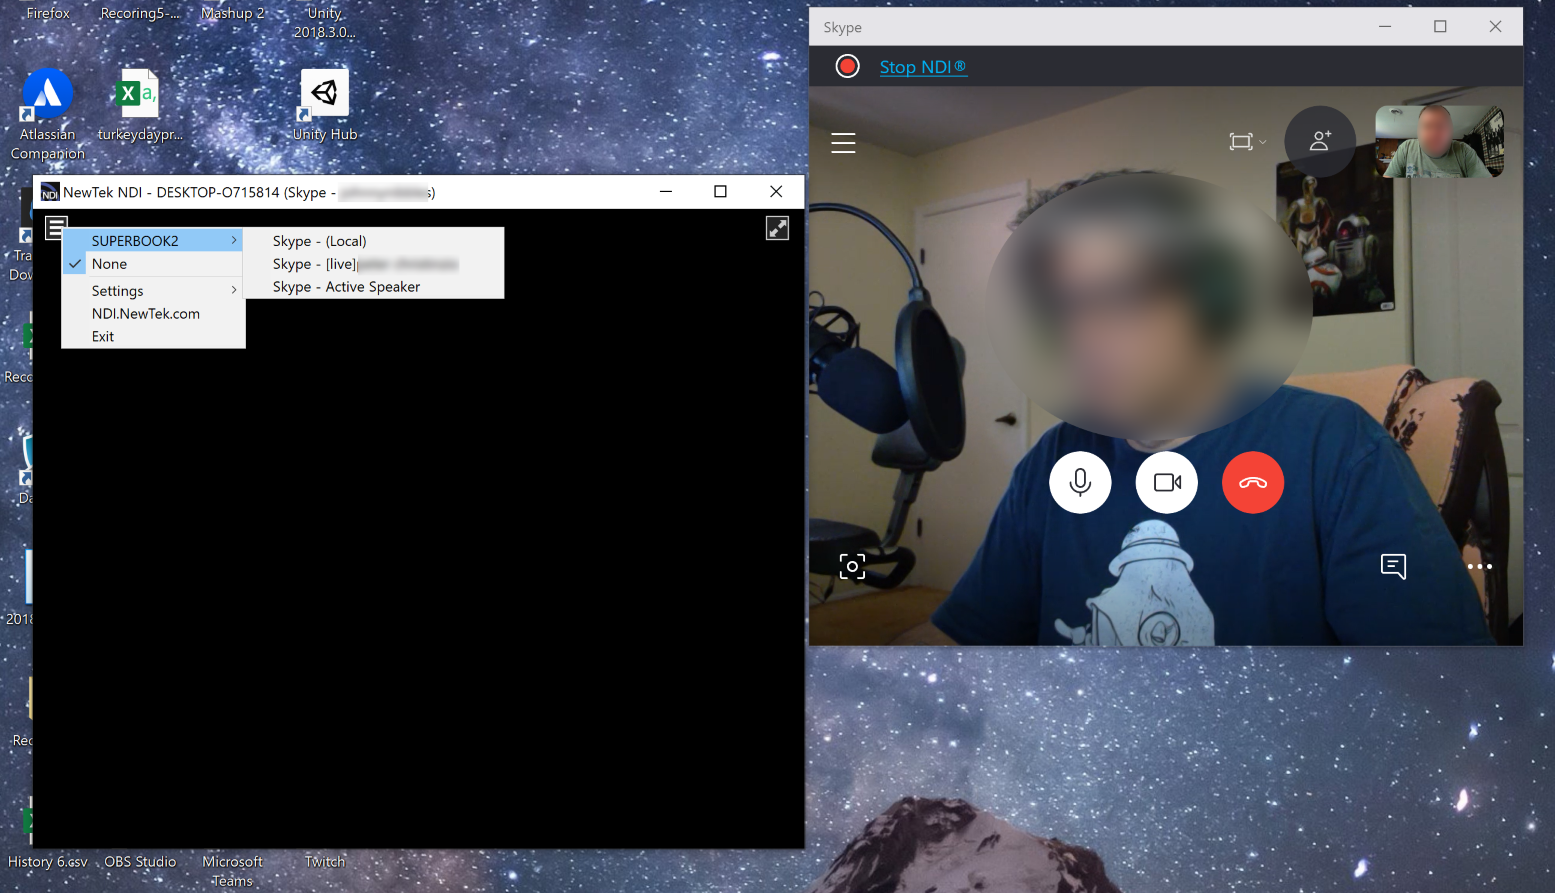Click the Unity 2018.3.0 desktop label

324,22
